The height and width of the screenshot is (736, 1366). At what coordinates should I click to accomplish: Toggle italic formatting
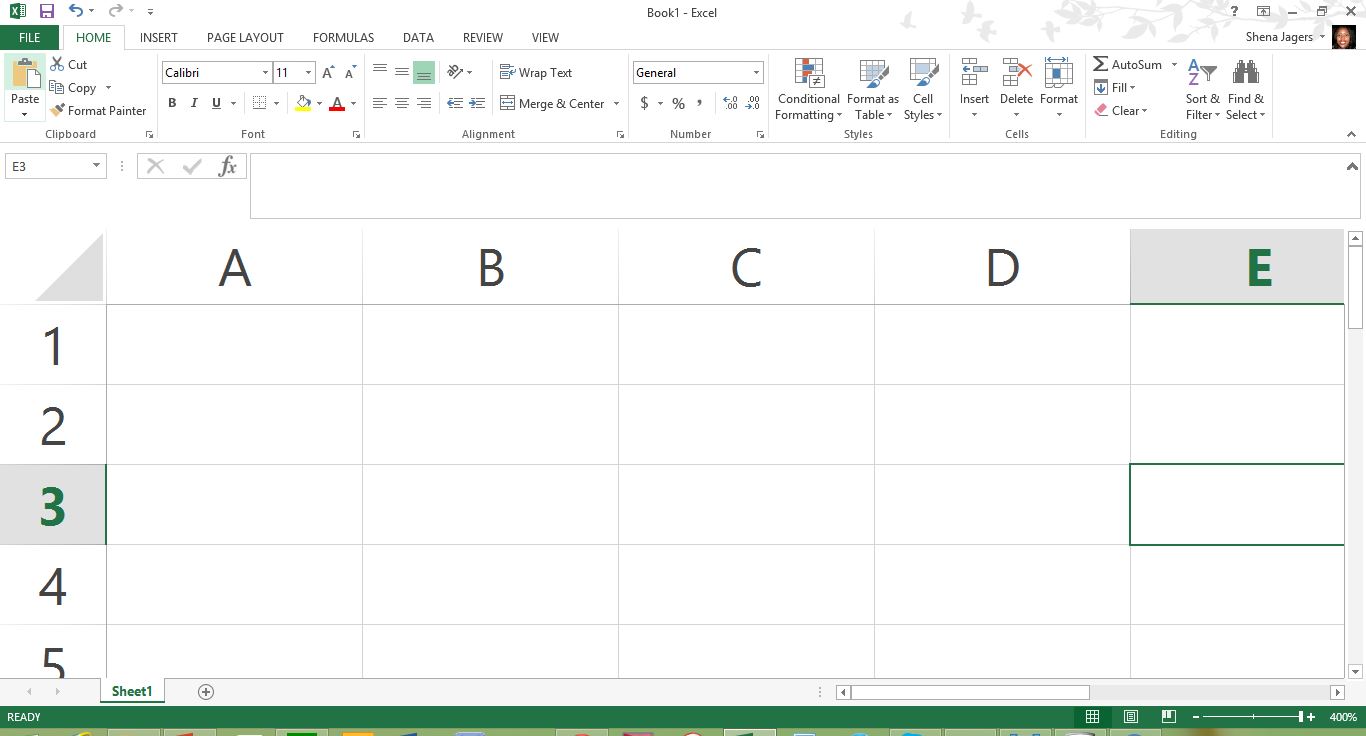click(194, 103)
